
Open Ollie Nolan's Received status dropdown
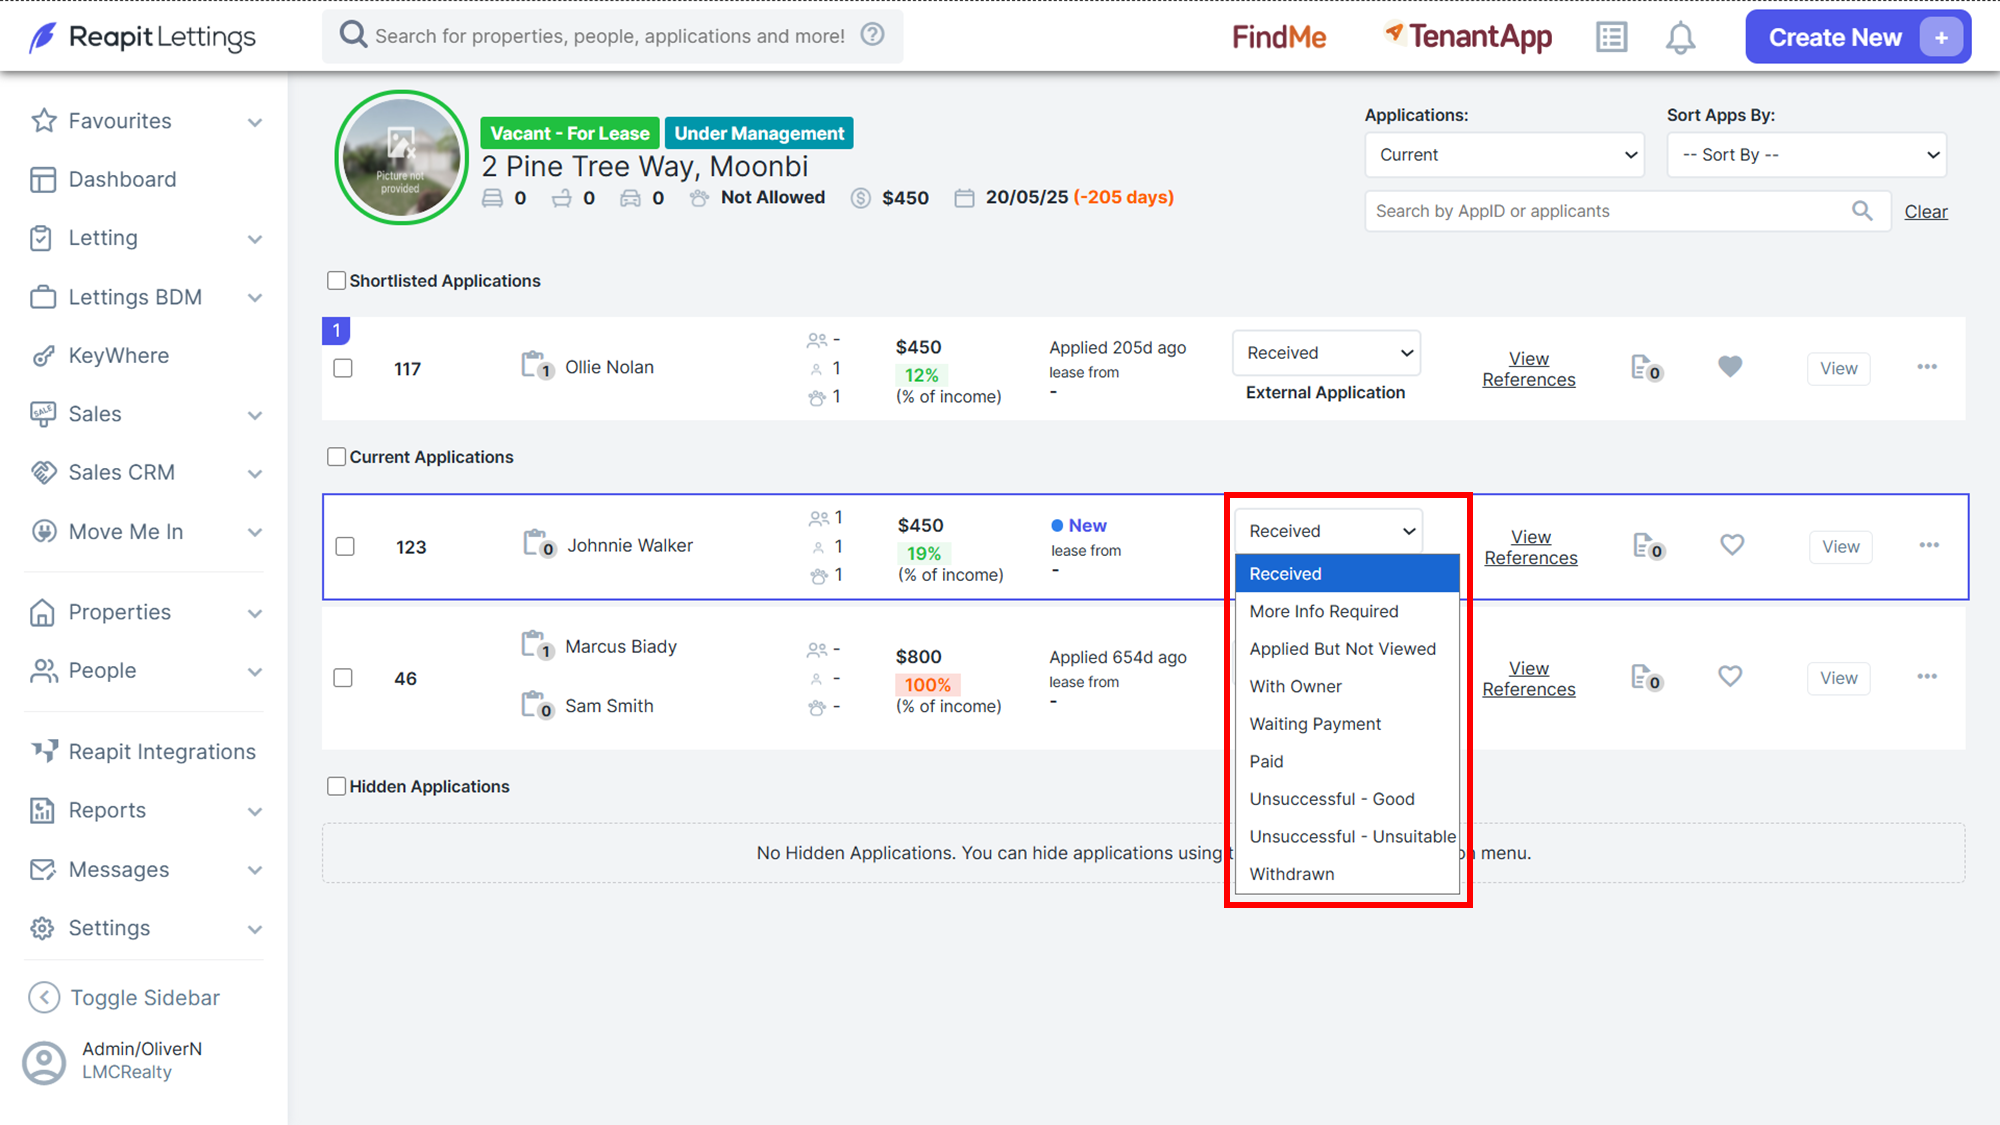pos(1326,353)
